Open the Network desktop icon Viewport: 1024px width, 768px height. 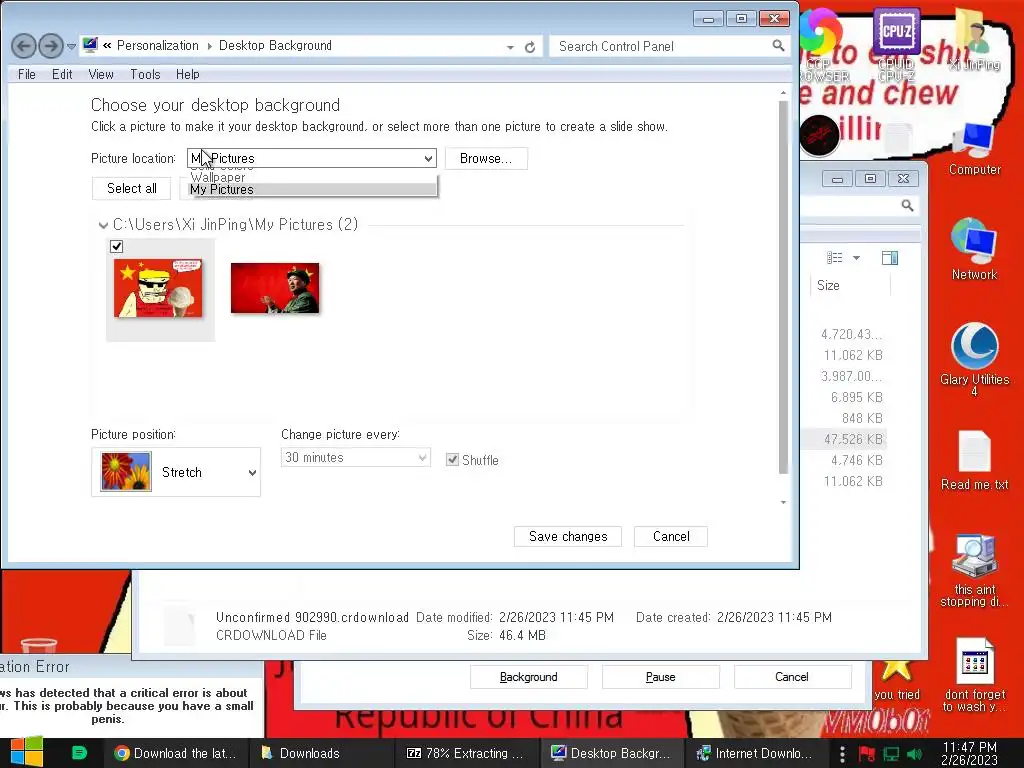[x=974, y=249]
